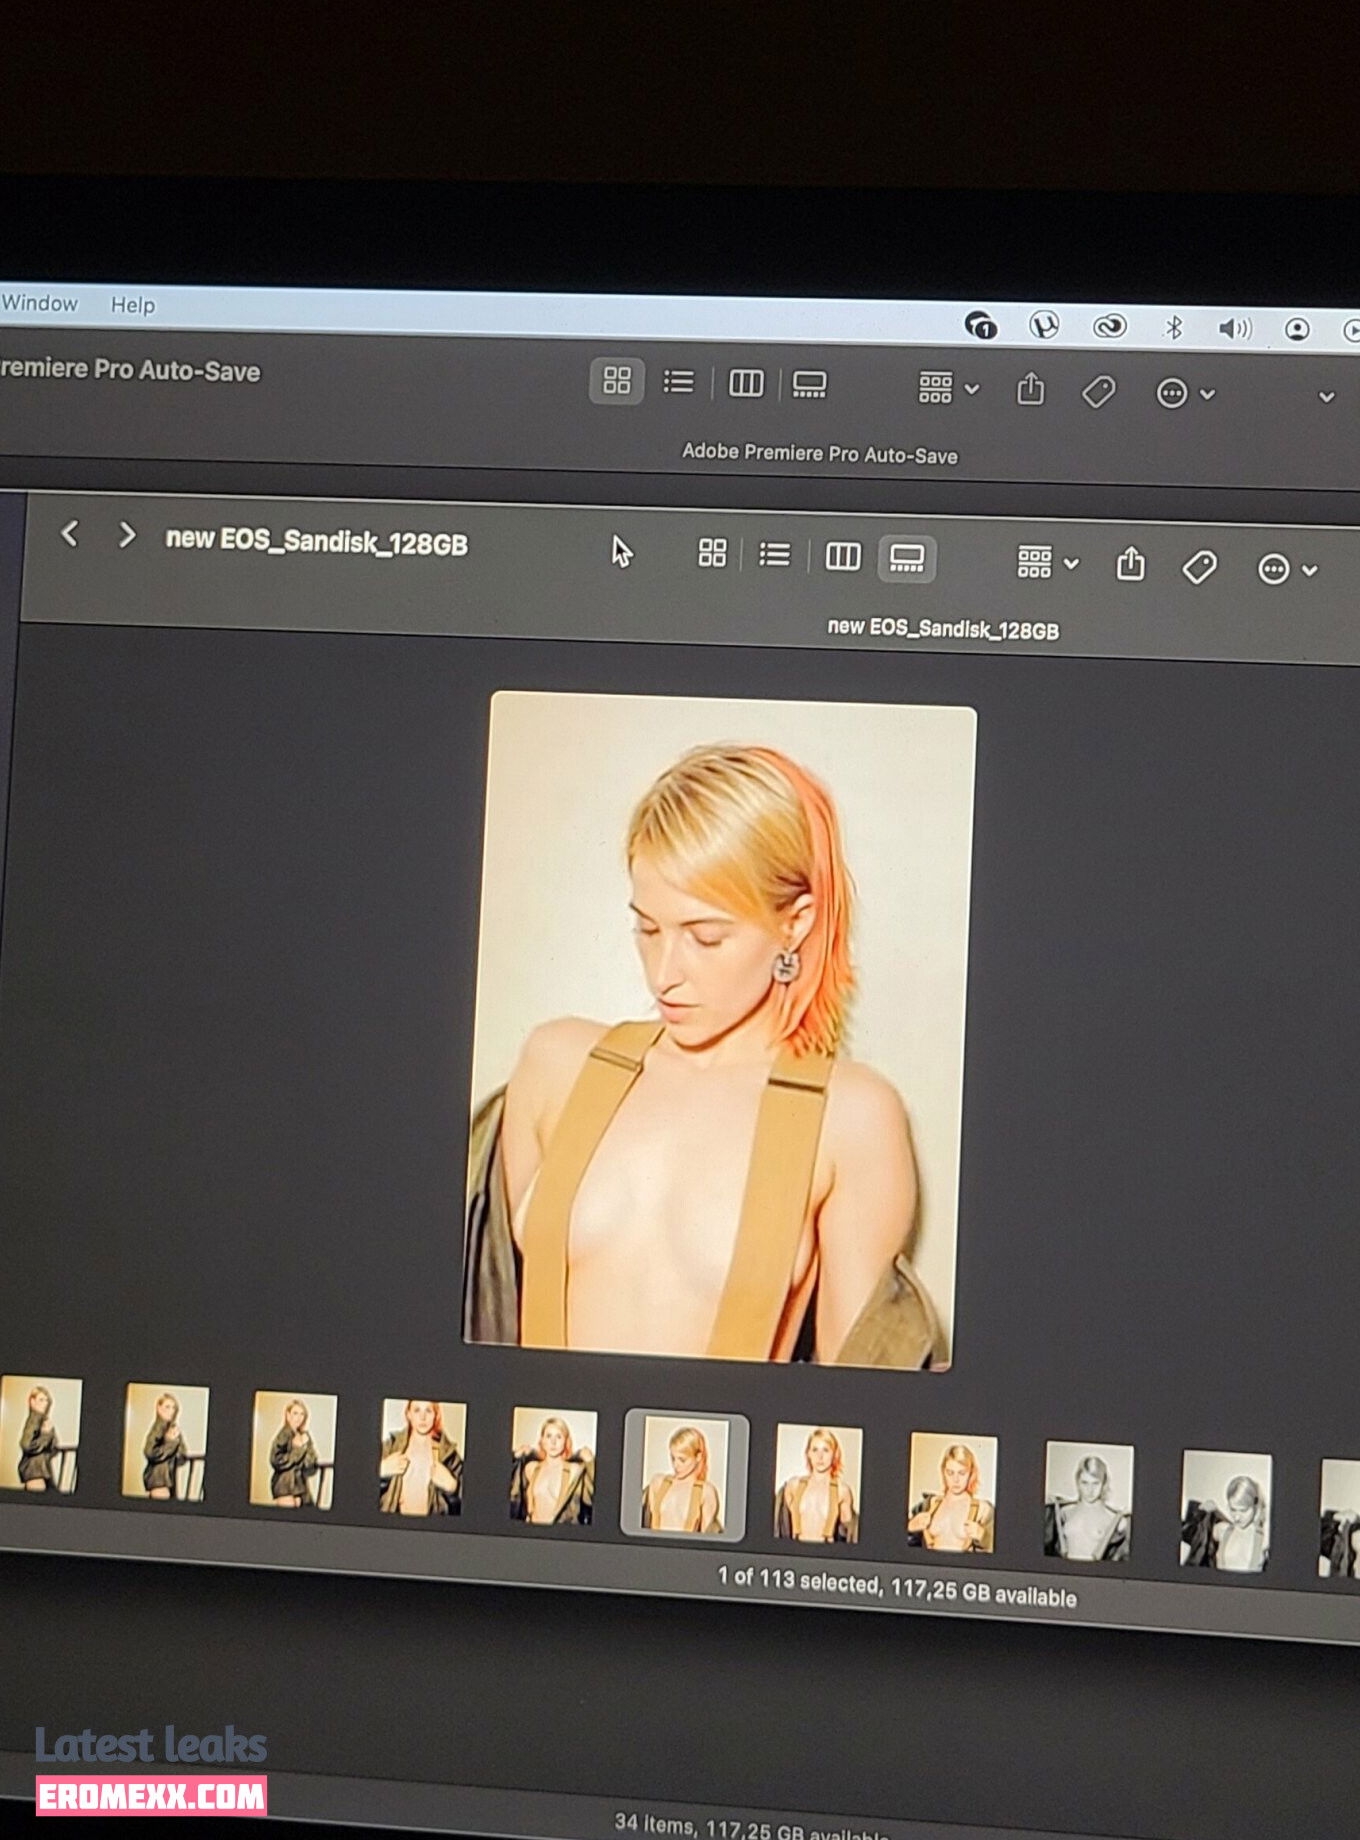Click the tag icon in the EOS_Sandisk_128GB window

tap(1199, 567)
